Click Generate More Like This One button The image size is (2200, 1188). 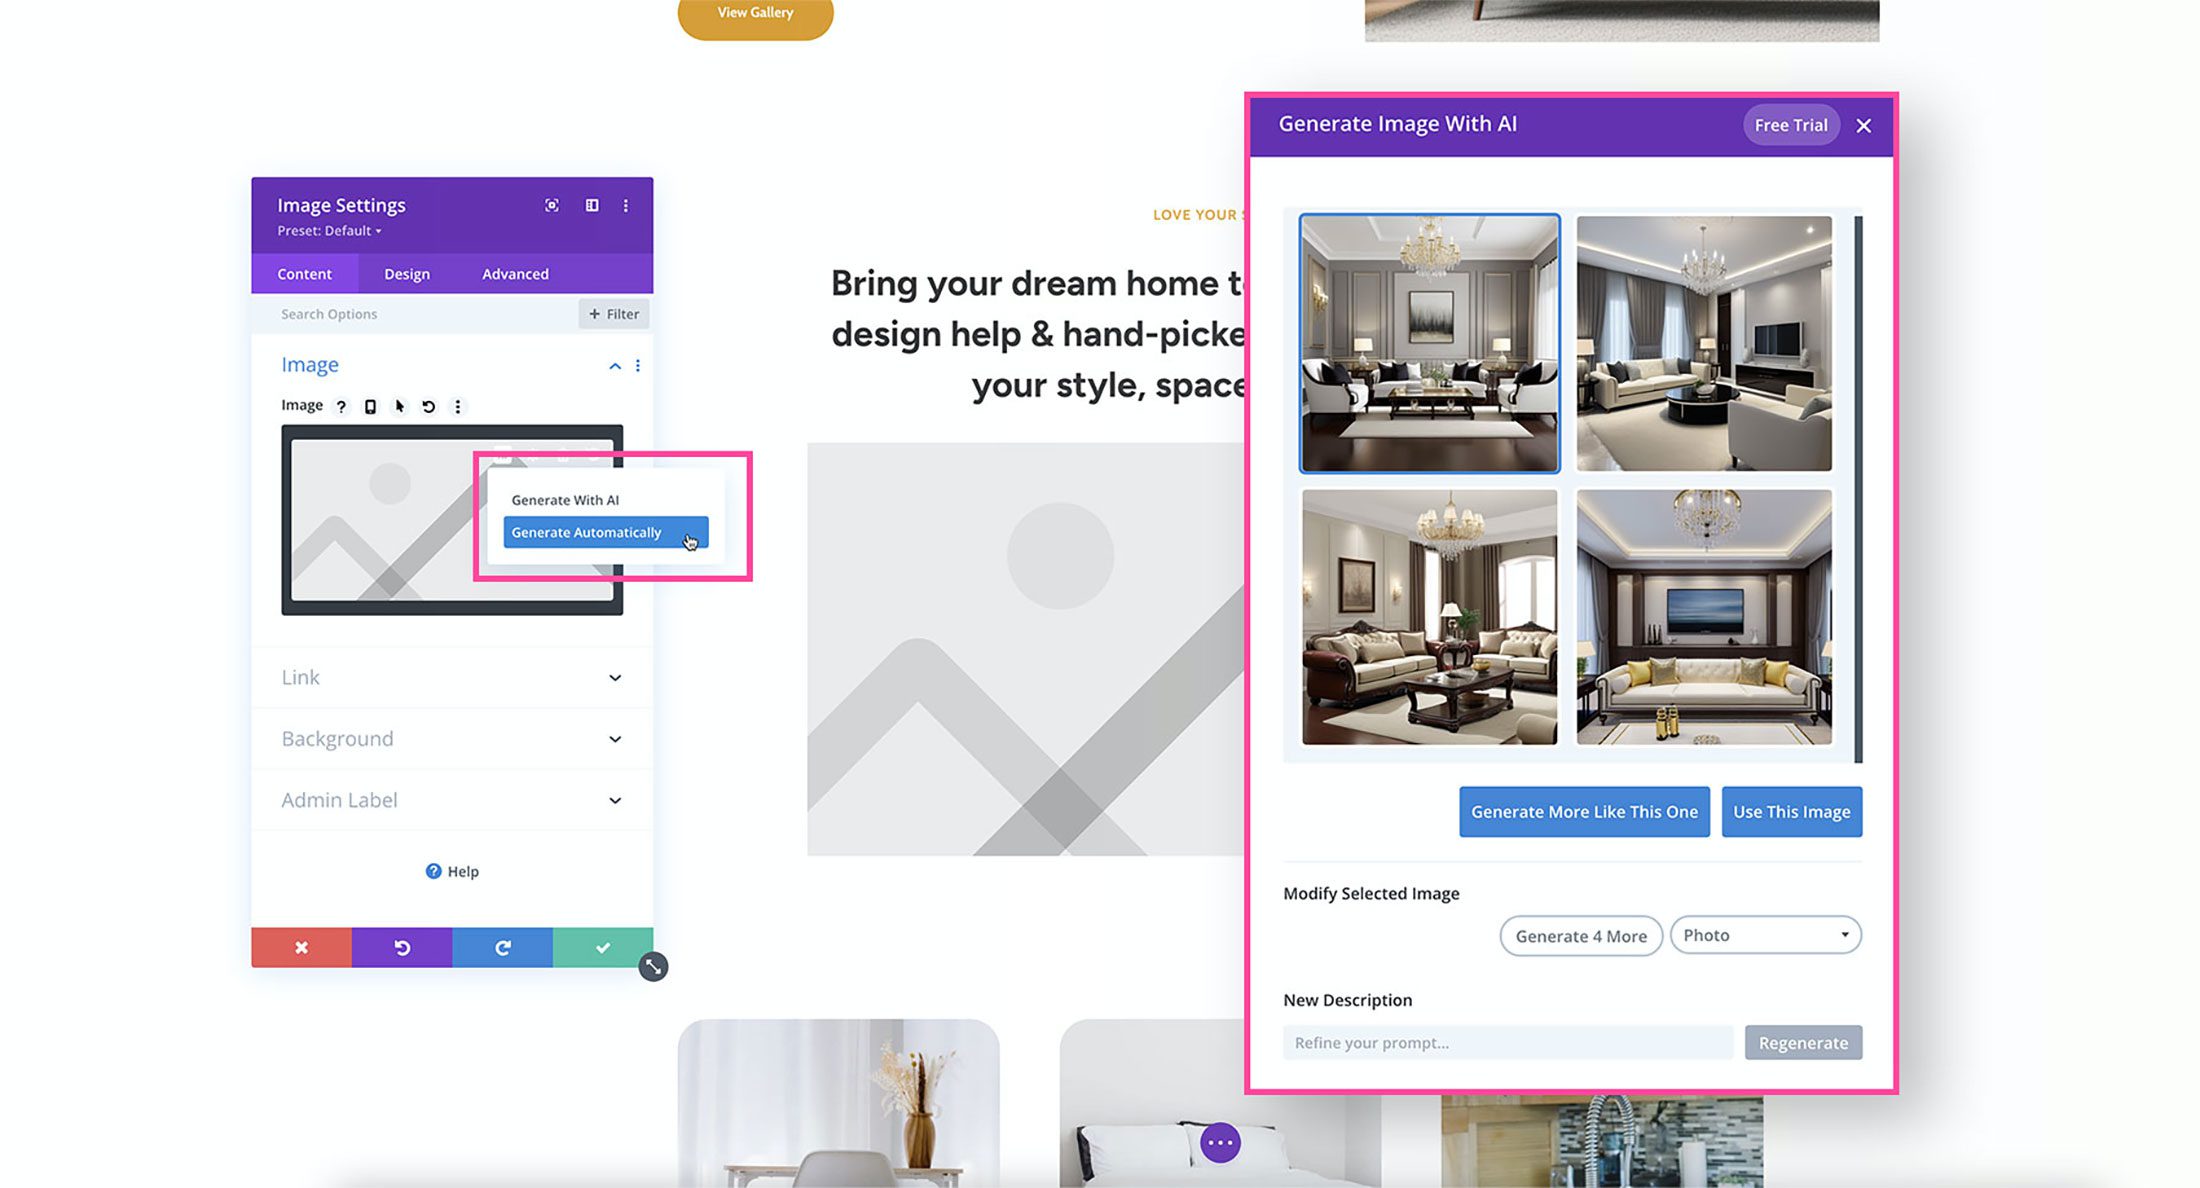coord(1583,811)
